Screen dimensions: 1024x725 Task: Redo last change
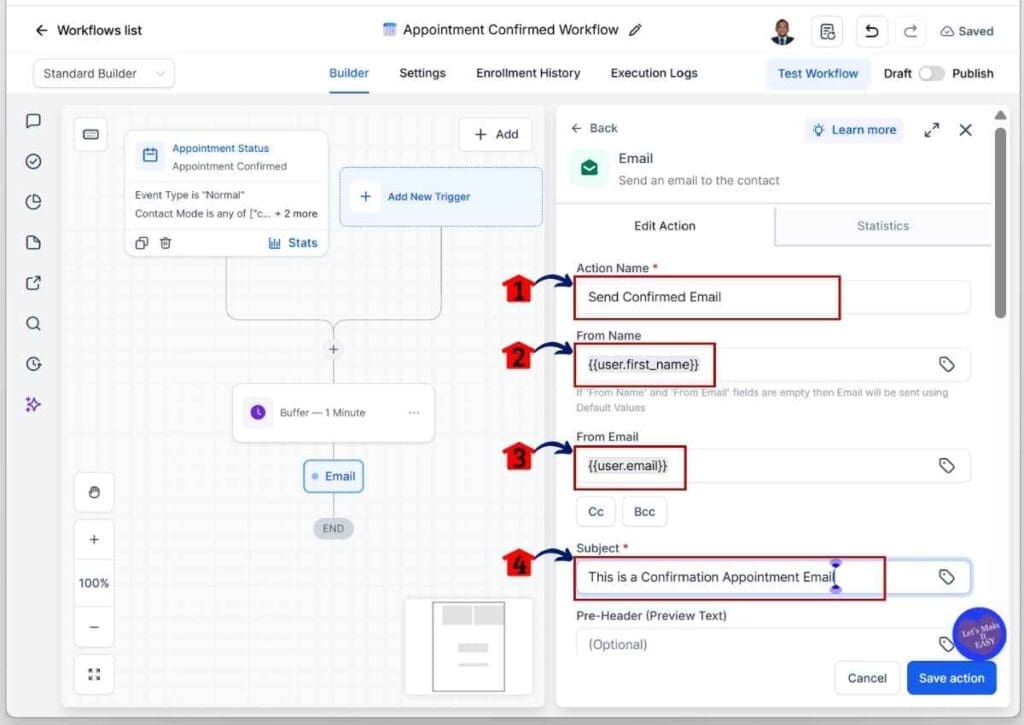point(910,31)
